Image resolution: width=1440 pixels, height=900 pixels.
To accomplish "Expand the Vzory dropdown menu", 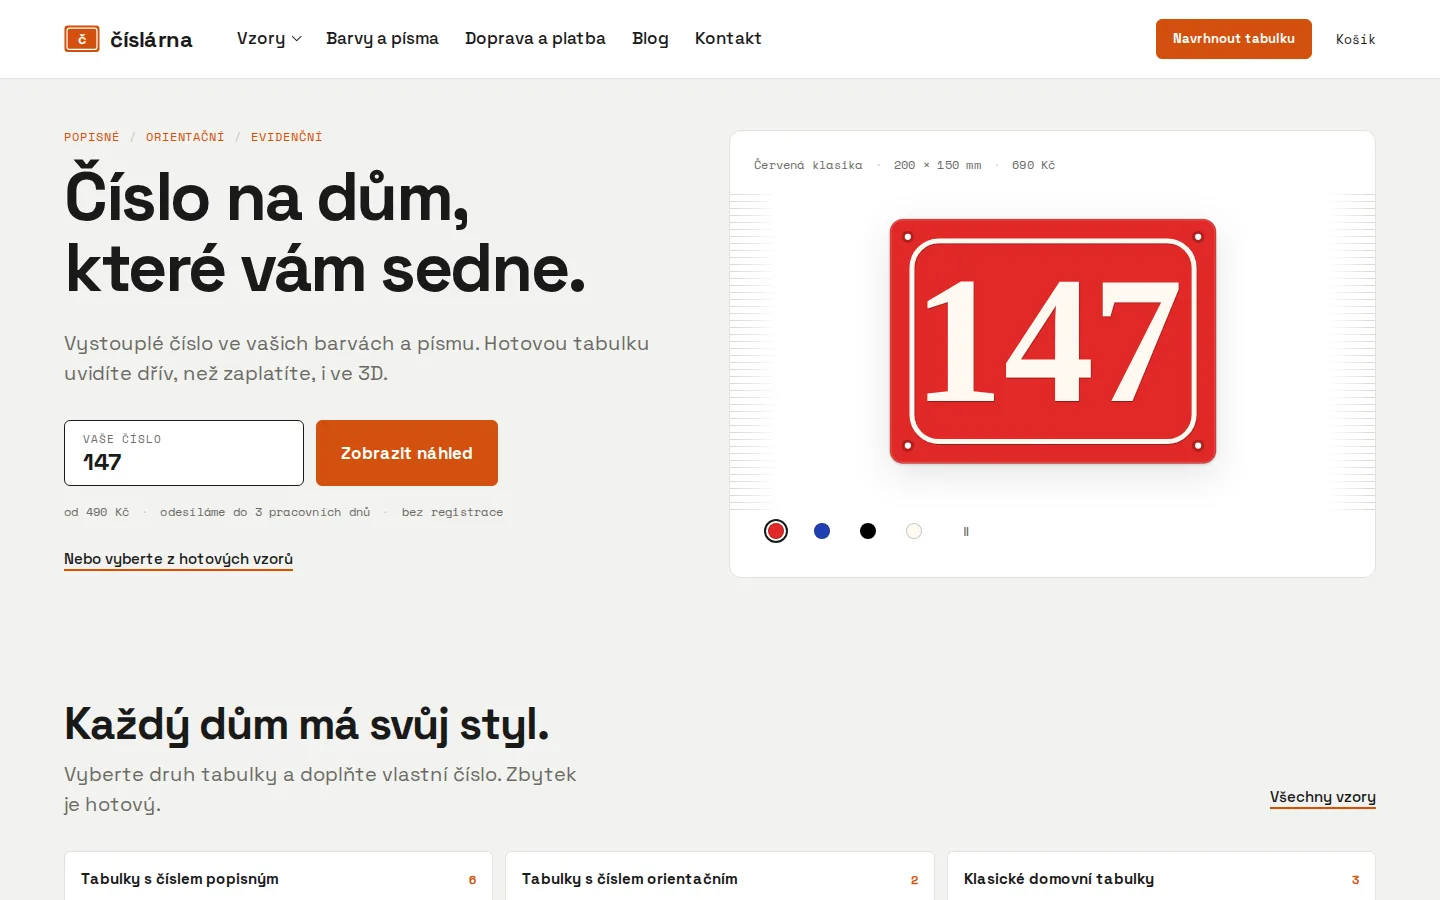I will [x=269, y=38].
